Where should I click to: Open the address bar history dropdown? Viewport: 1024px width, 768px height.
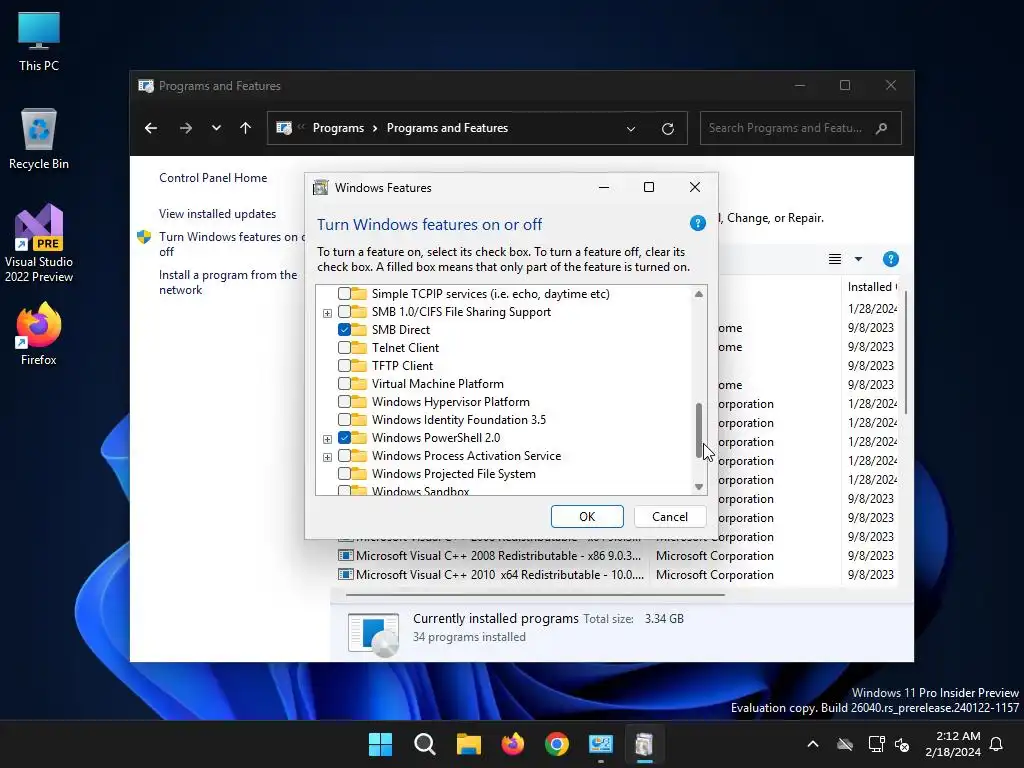[x=631, y=129]
